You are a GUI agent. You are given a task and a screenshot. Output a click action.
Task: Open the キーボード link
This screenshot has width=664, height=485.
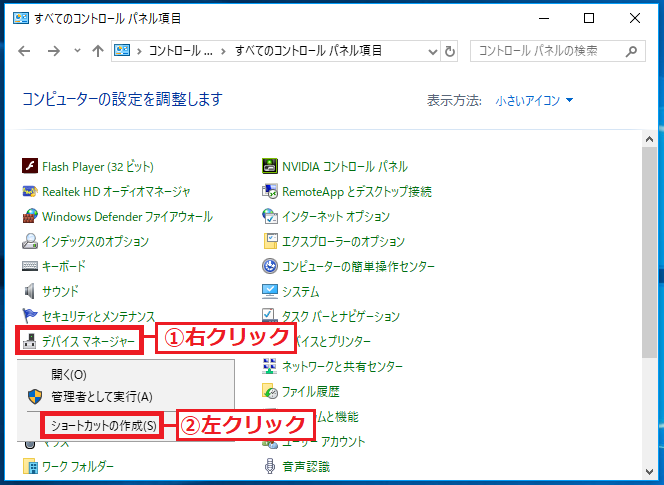click(64, 266)
